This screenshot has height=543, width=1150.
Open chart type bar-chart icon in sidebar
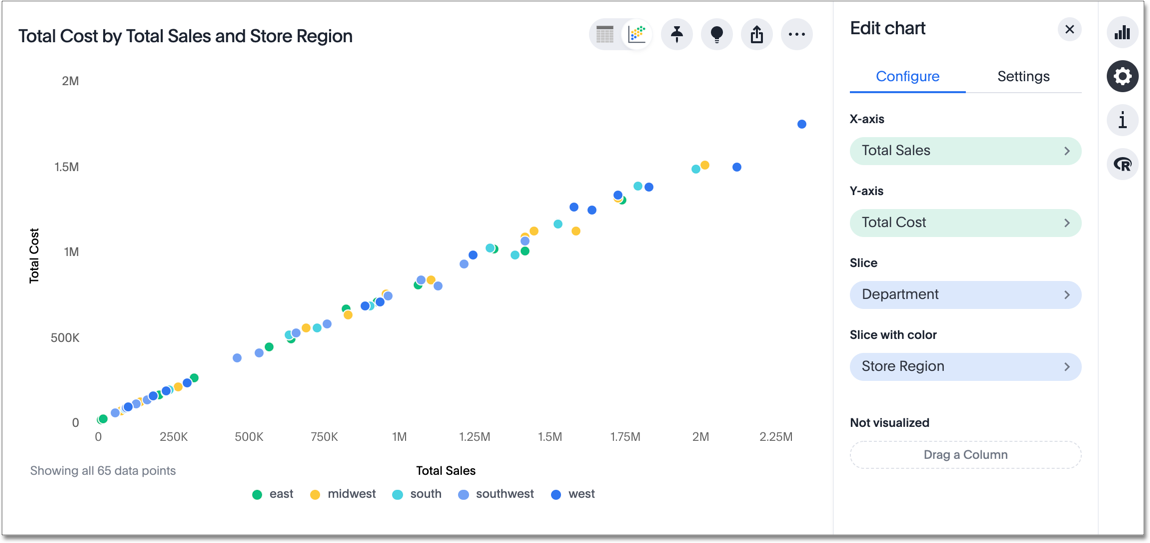point(1122,33)
